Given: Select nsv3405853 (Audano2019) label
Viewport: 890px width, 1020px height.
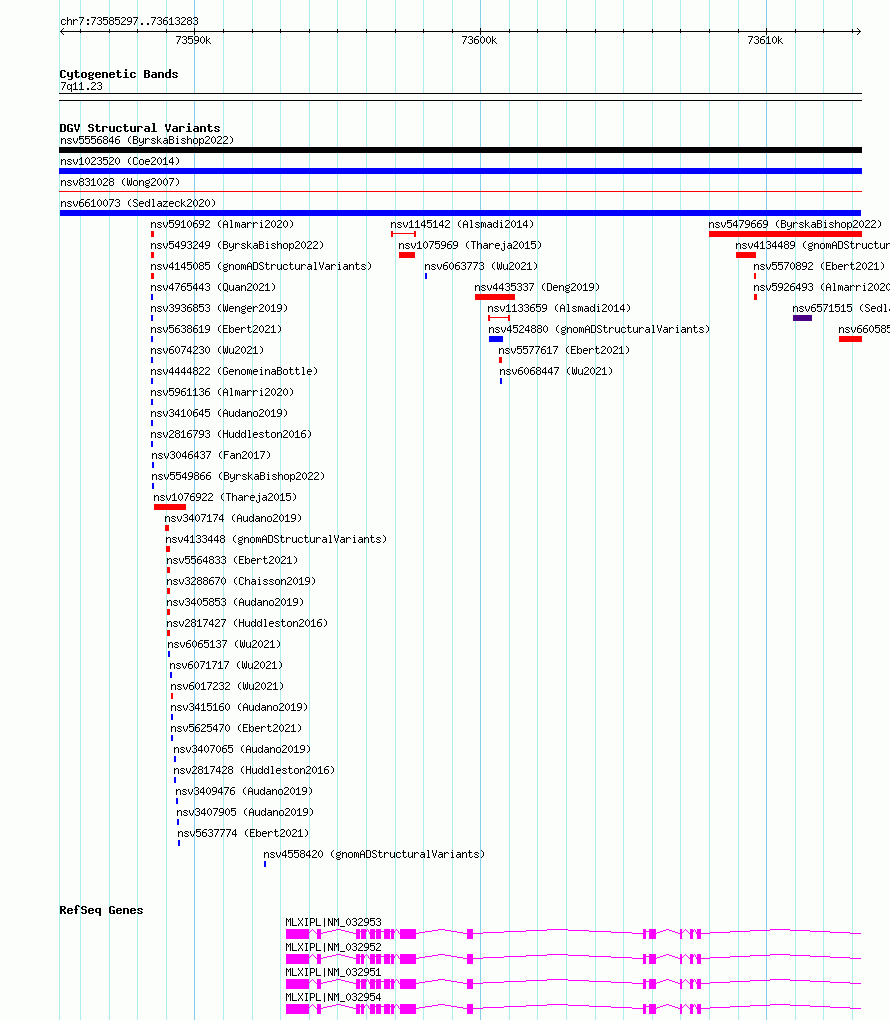Looking at the screenshot, I should 235,602.
